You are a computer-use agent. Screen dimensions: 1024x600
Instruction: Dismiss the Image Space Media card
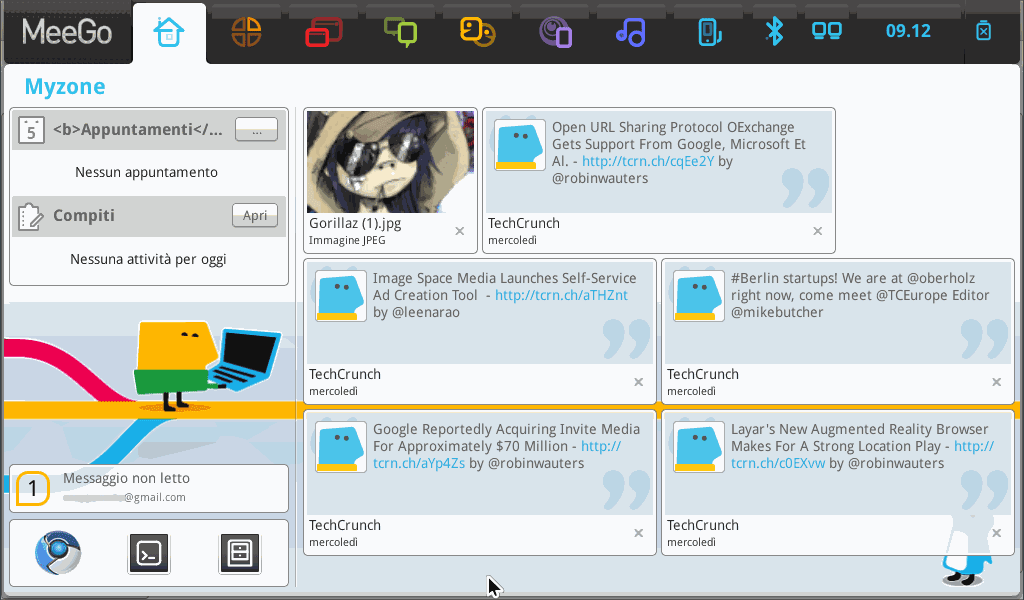click(x=639, y=382)
